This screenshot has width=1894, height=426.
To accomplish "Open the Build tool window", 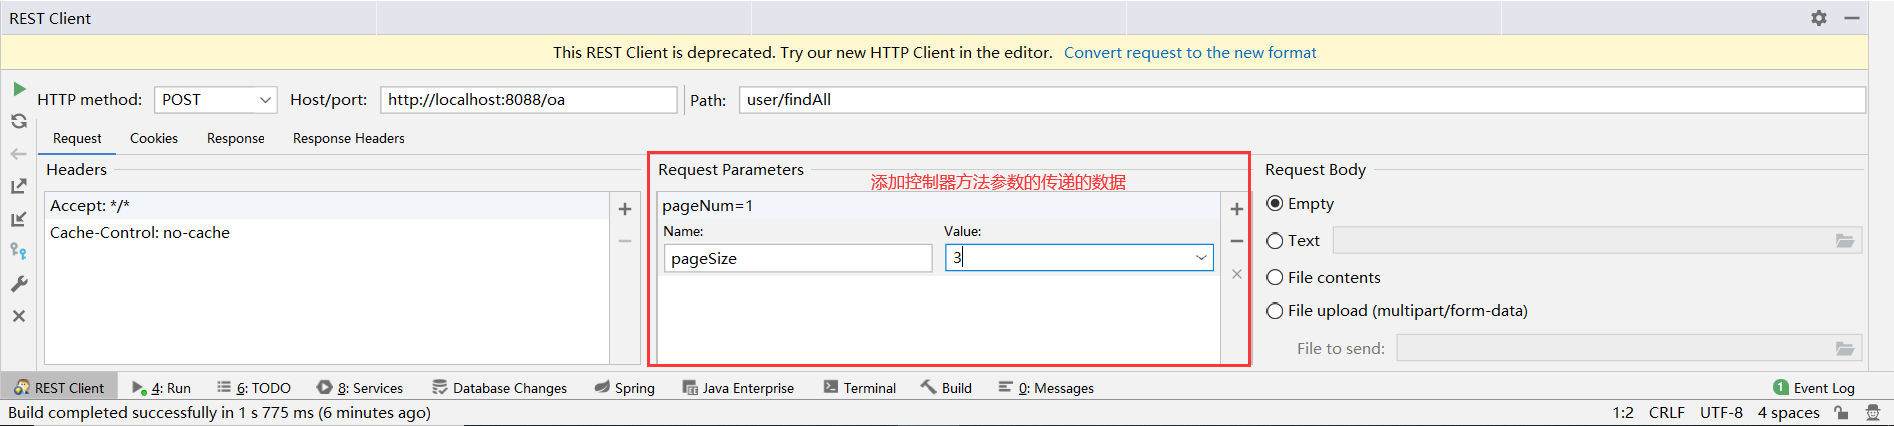I will click(946, 388).
